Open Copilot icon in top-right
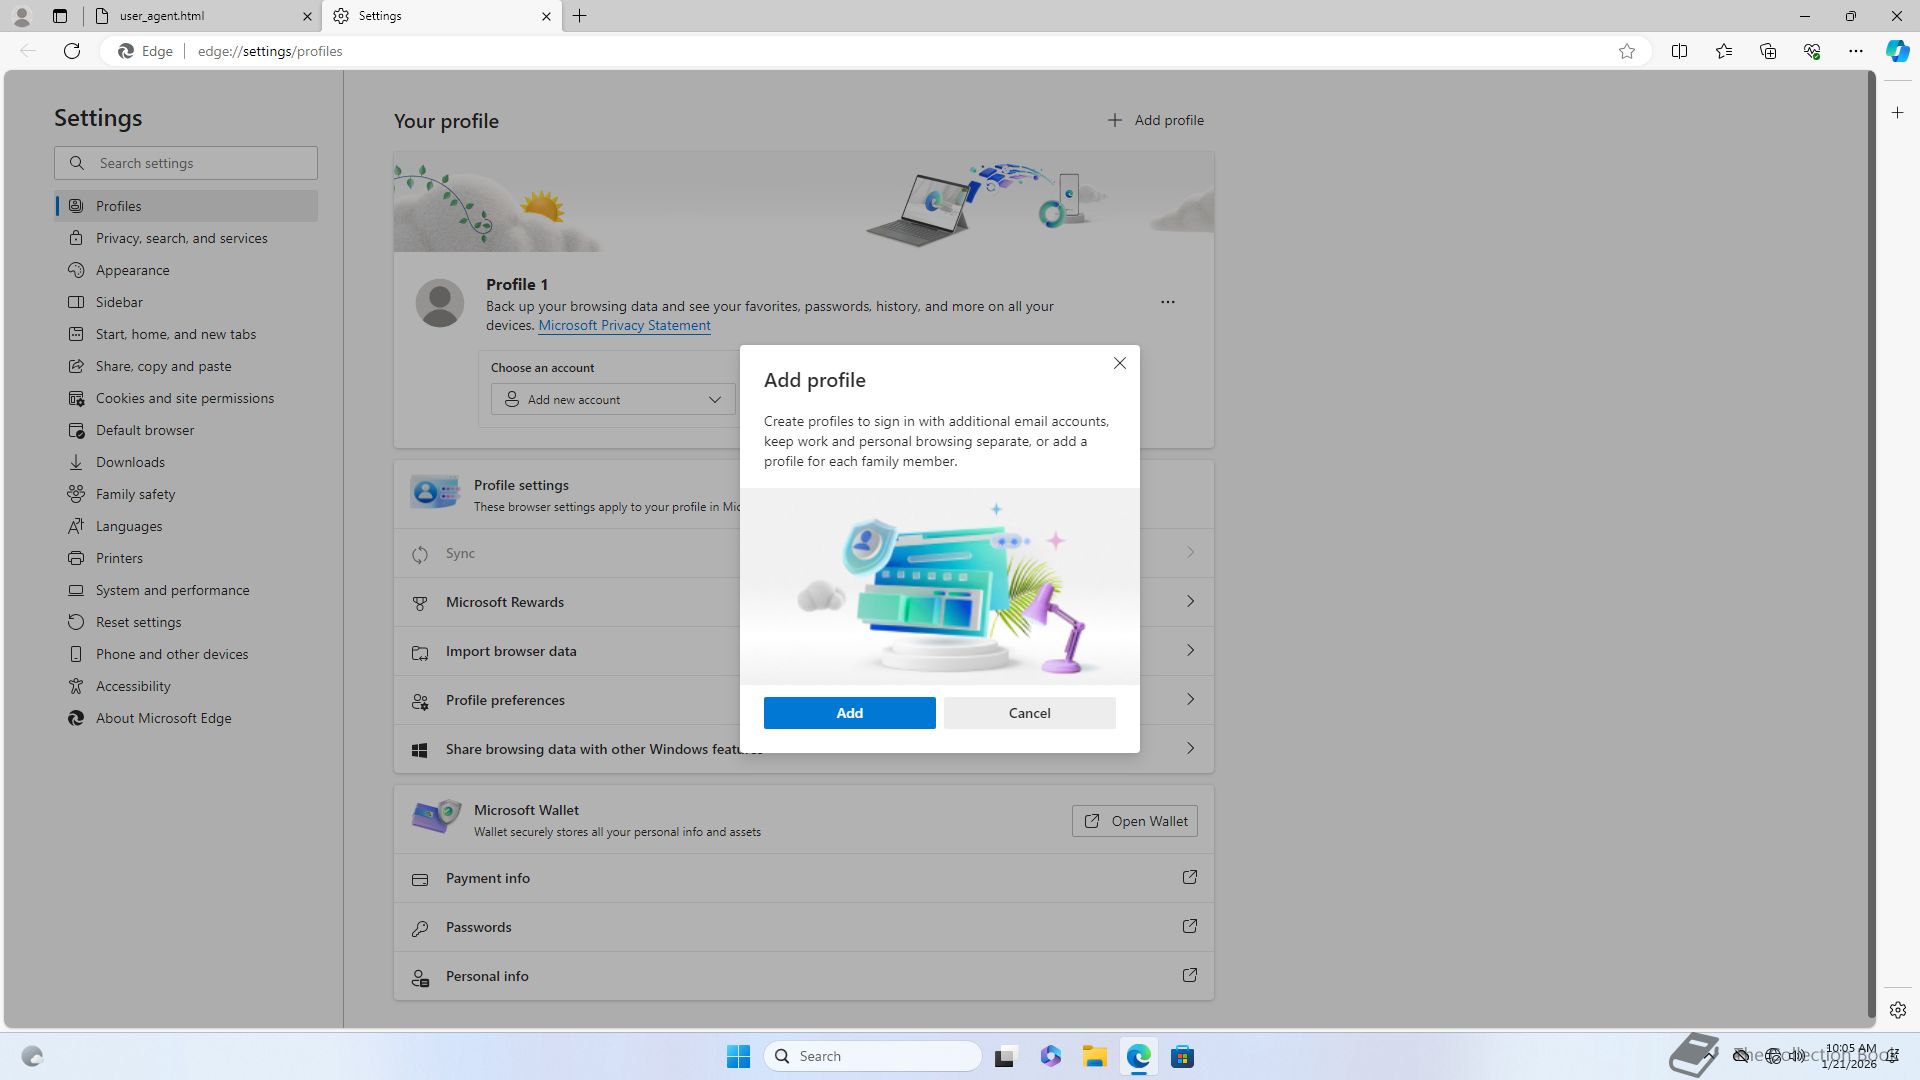This screenshot has height=1080, width=1920. tap(1897, 51)
